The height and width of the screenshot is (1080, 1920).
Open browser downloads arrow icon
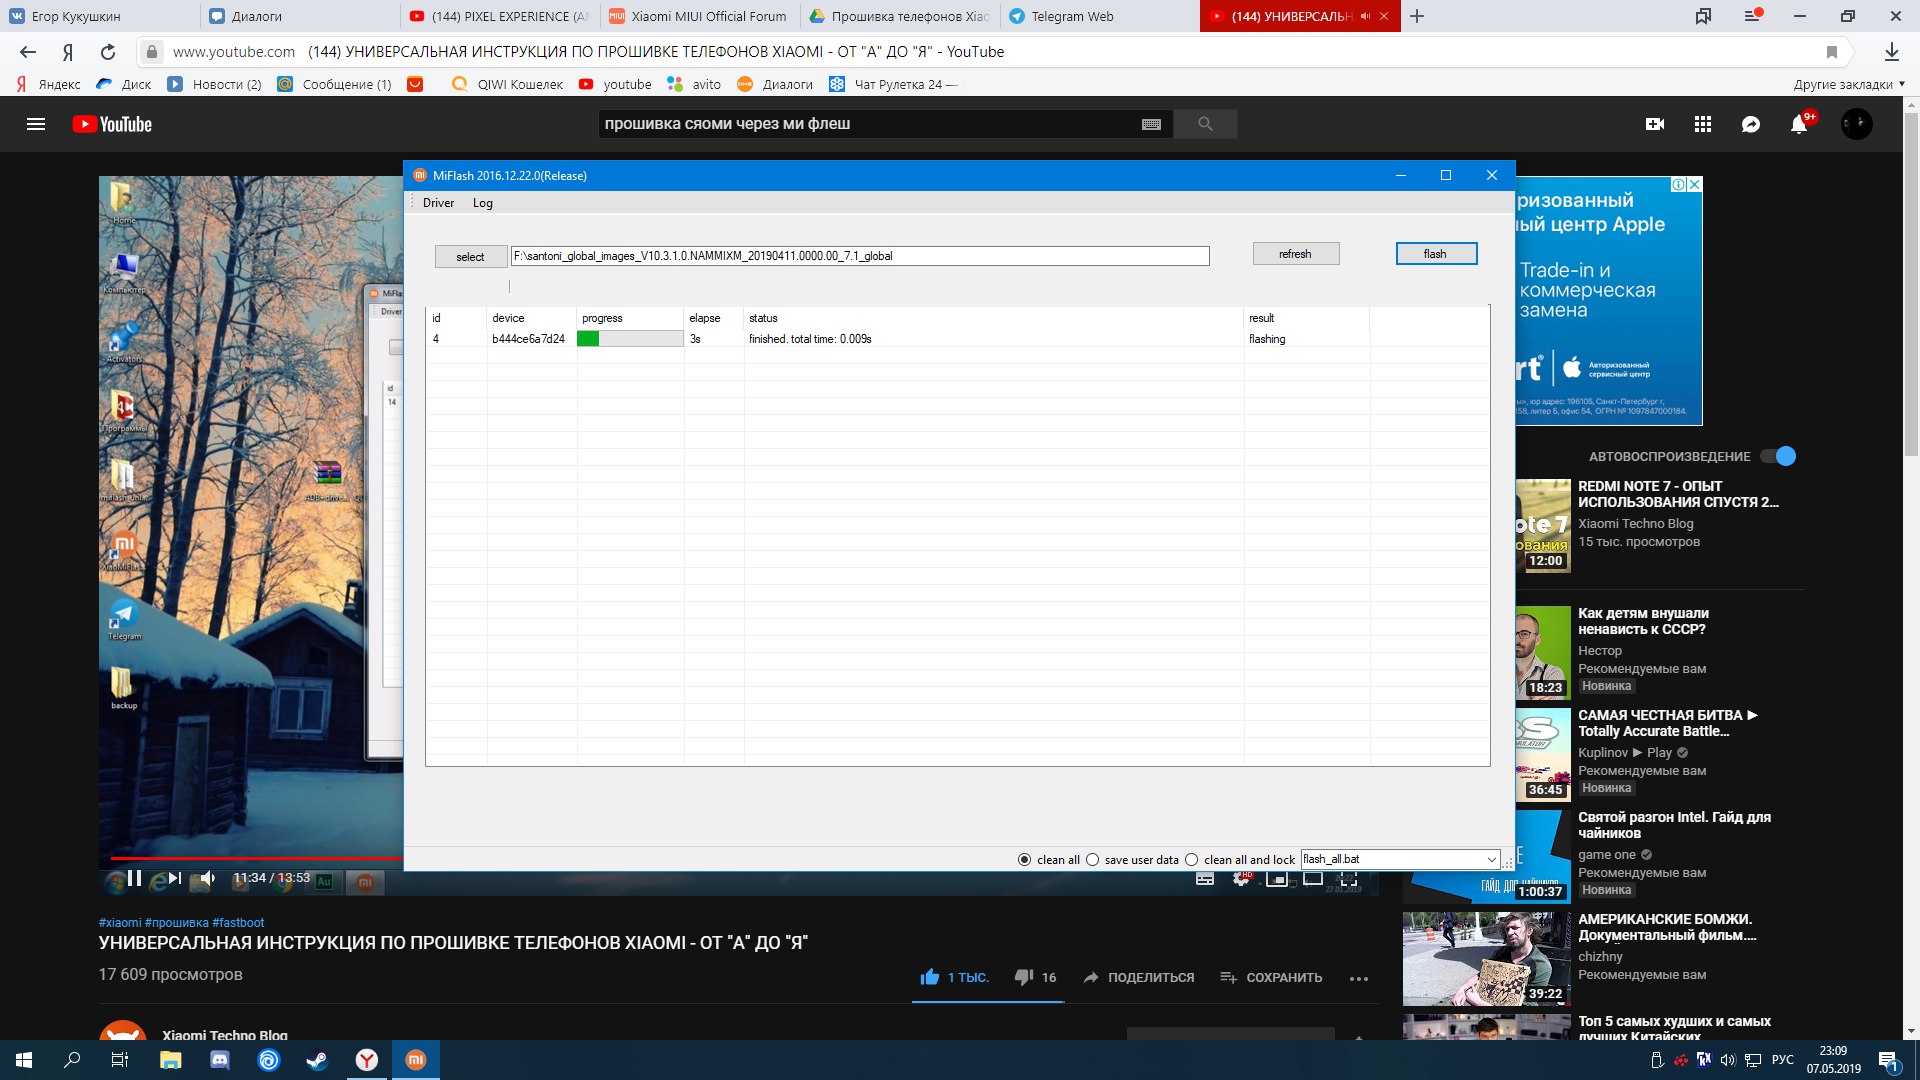click(1892, 52)
